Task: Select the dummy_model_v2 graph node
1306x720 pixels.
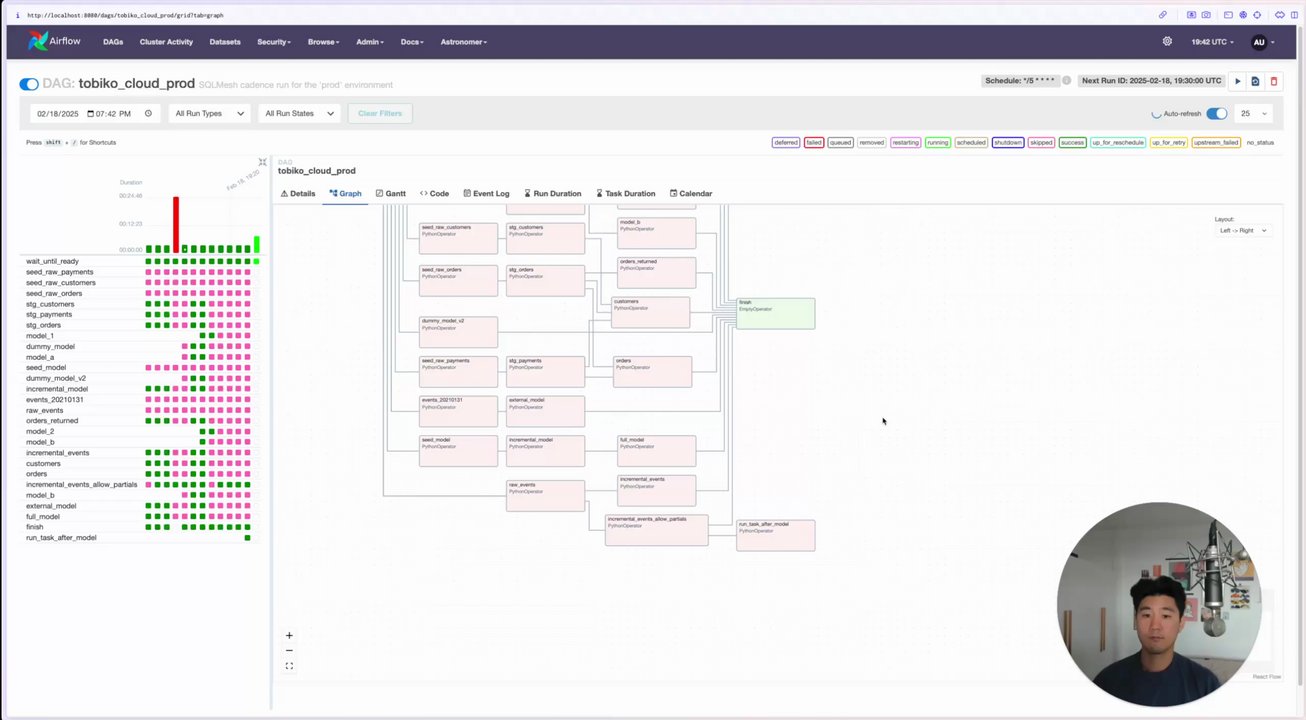Action: point(458,332)
